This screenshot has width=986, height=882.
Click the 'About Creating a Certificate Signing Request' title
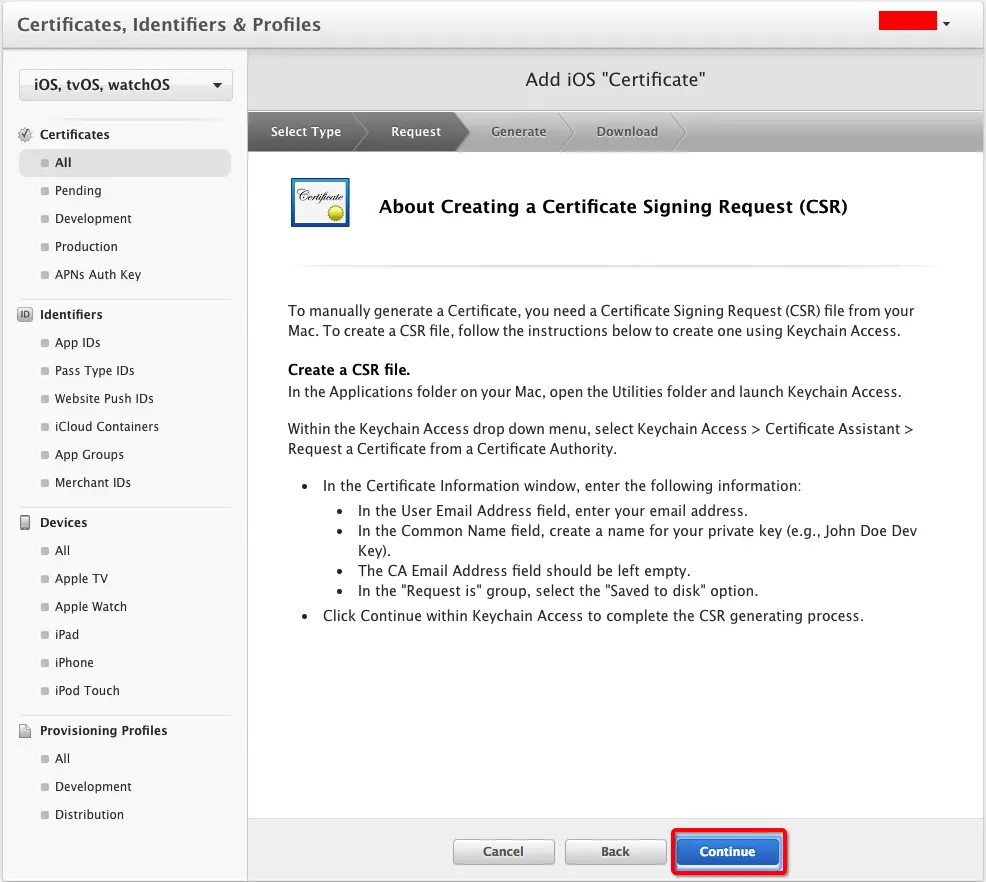(613, 207)
